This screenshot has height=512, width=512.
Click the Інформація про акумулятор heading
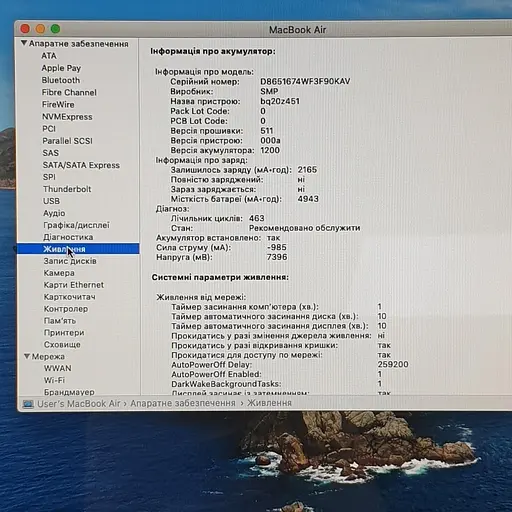point(213,51)
